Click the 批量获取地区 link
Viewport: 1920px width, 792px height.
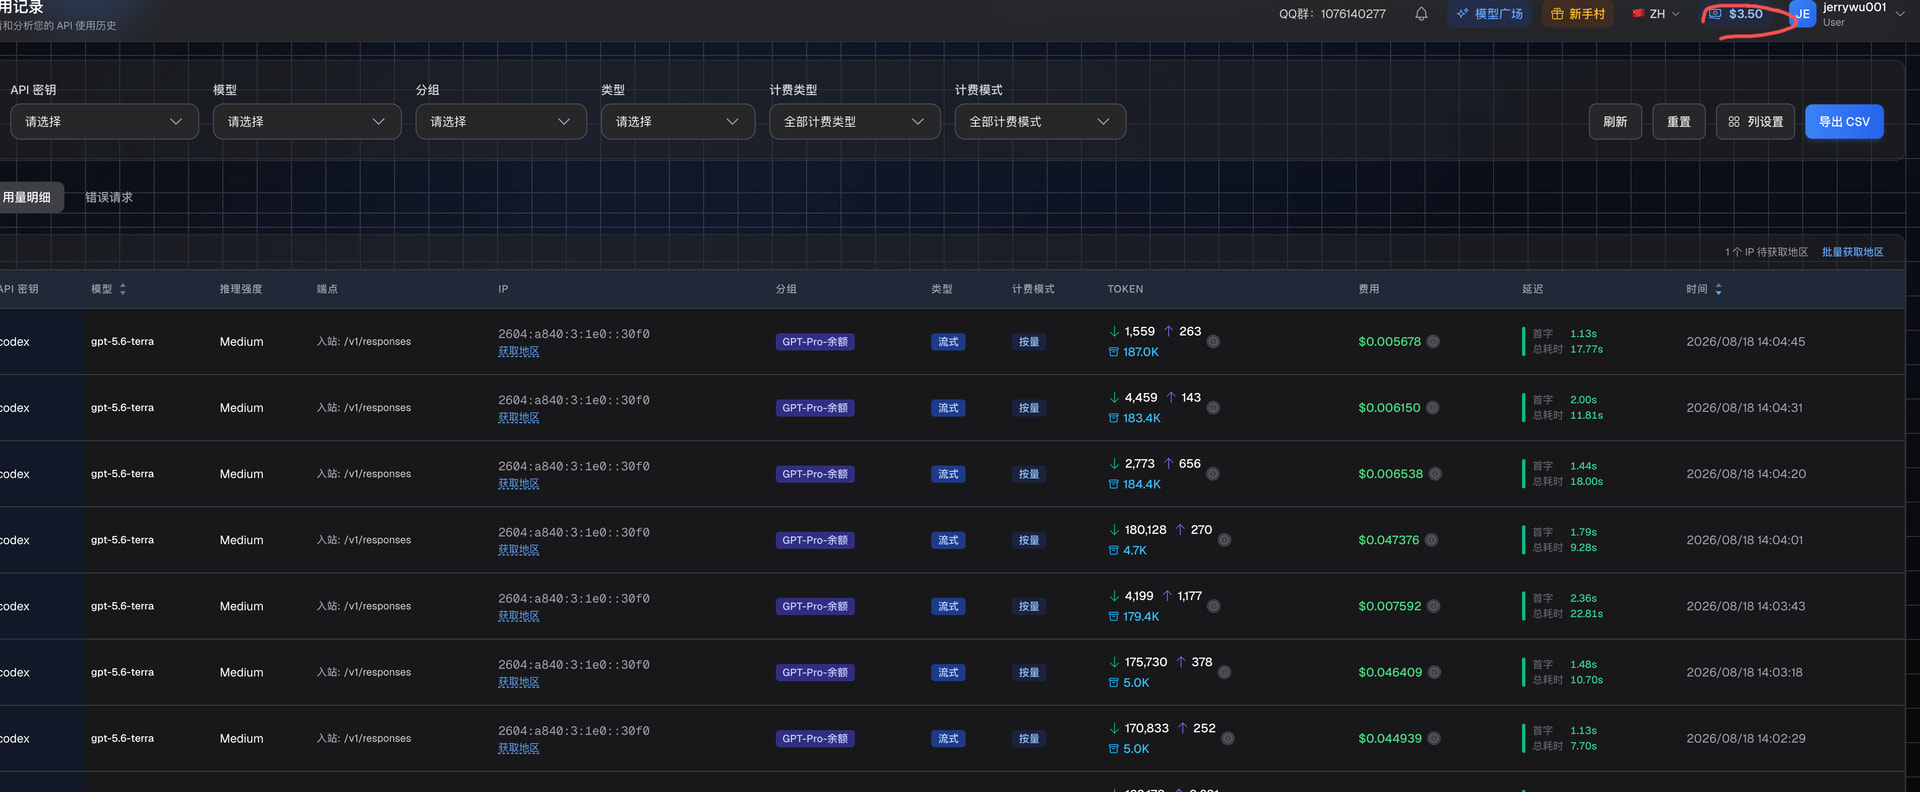coord(1852,252)
